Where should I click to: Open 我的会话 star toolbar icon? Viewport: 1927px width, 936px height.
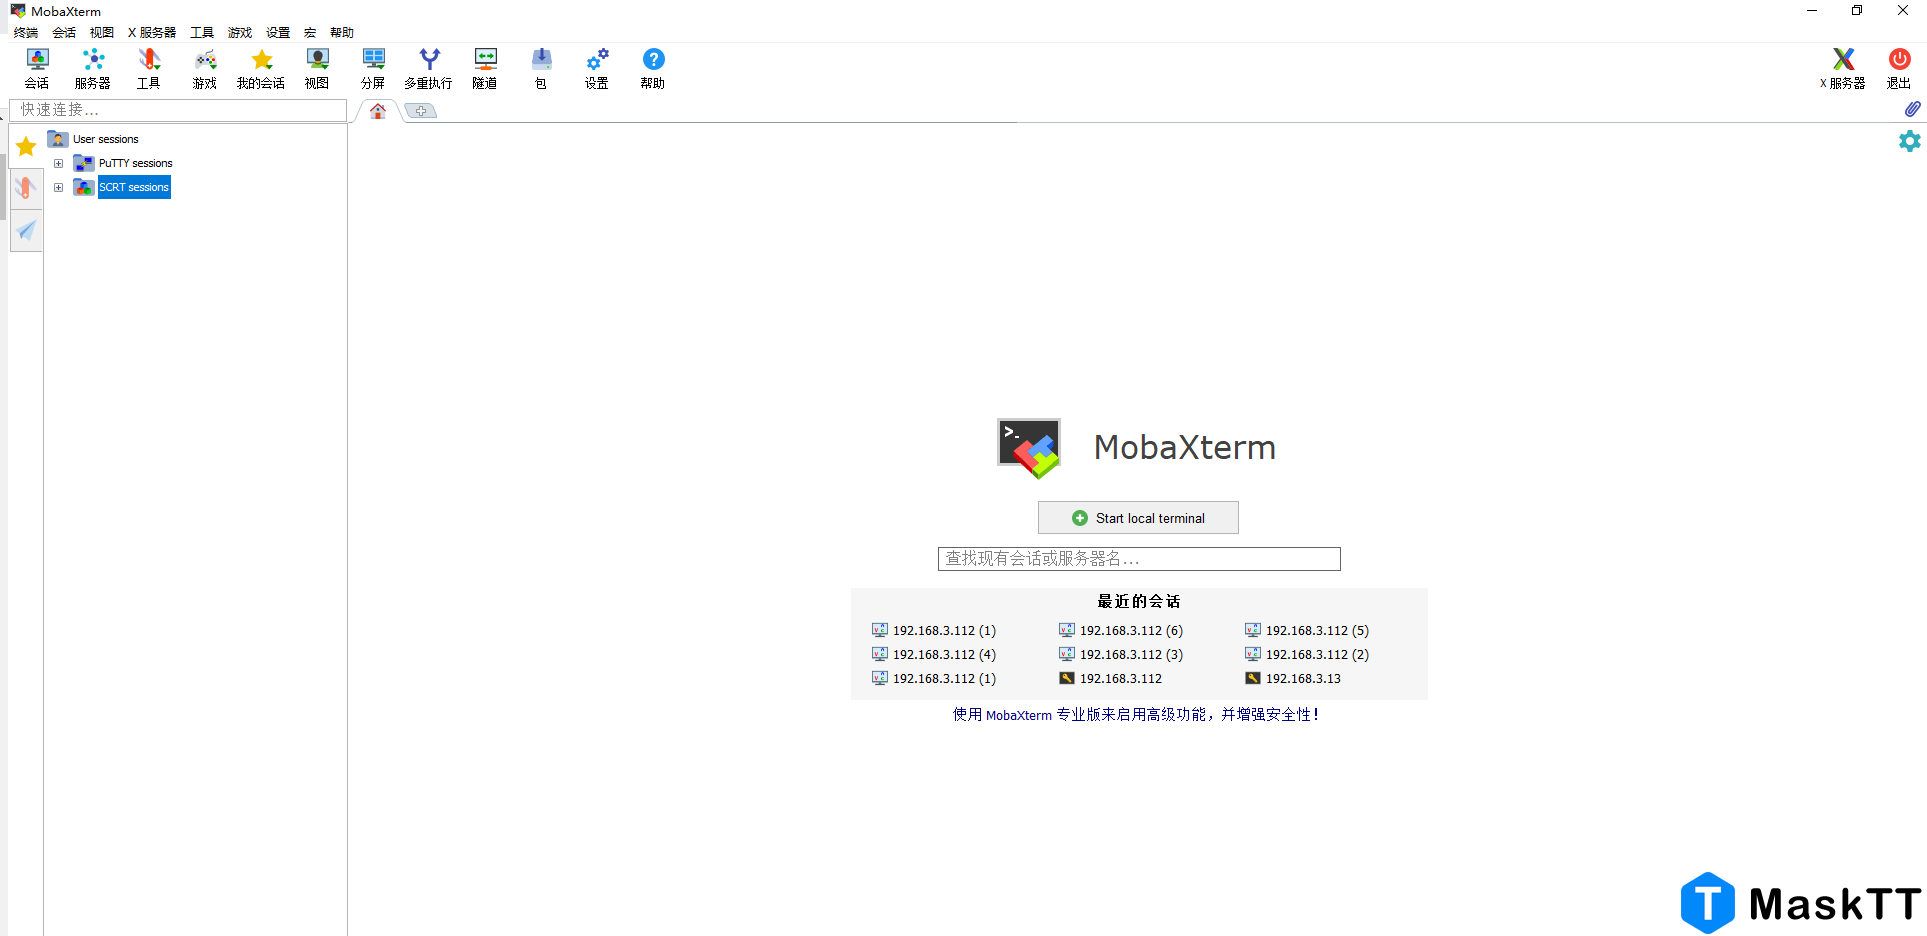(x=261, y=69)
